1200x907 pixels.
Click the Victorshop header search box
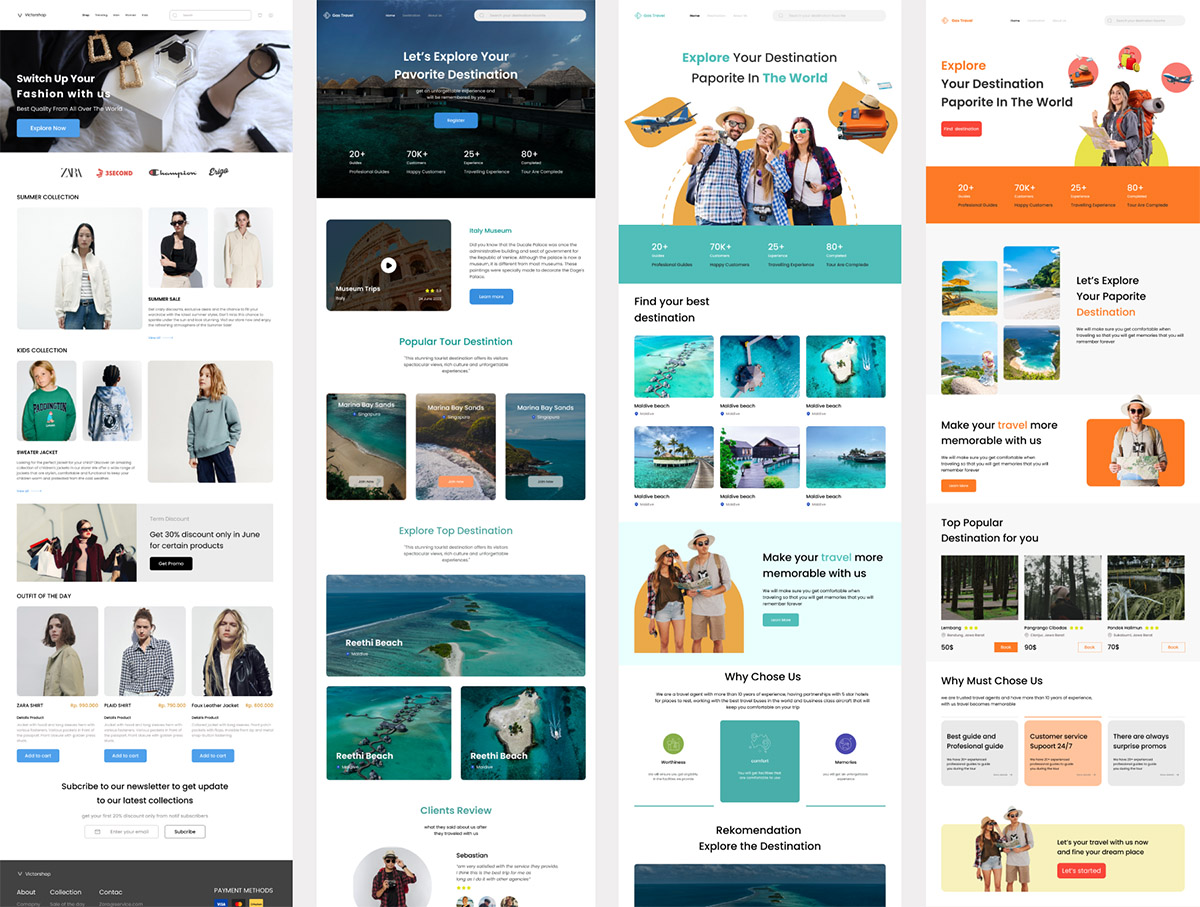pos(211,16)
